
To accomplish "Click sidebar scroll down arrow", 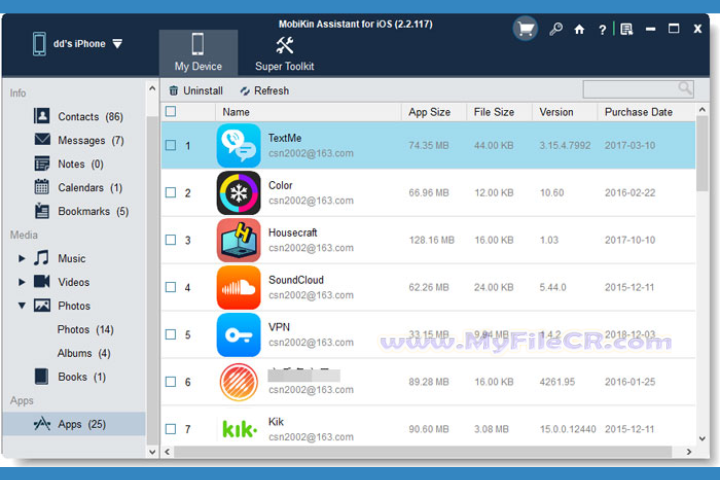I will (x=152, y=452).
